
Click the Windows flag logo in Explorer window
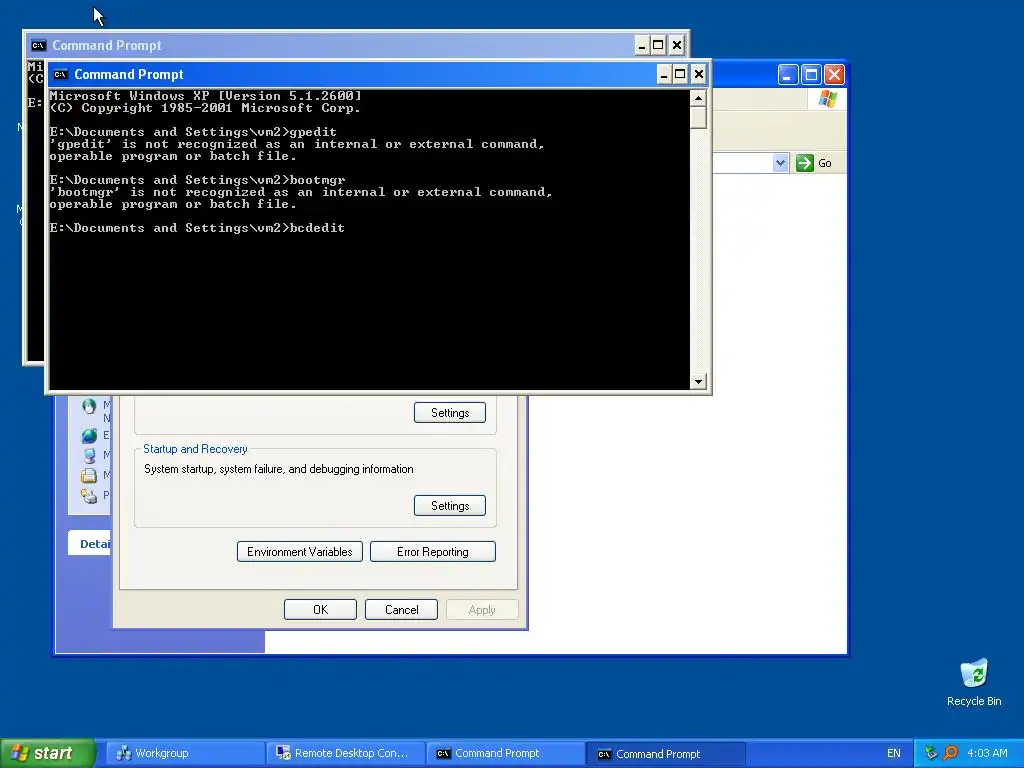(x=827, y=99)
